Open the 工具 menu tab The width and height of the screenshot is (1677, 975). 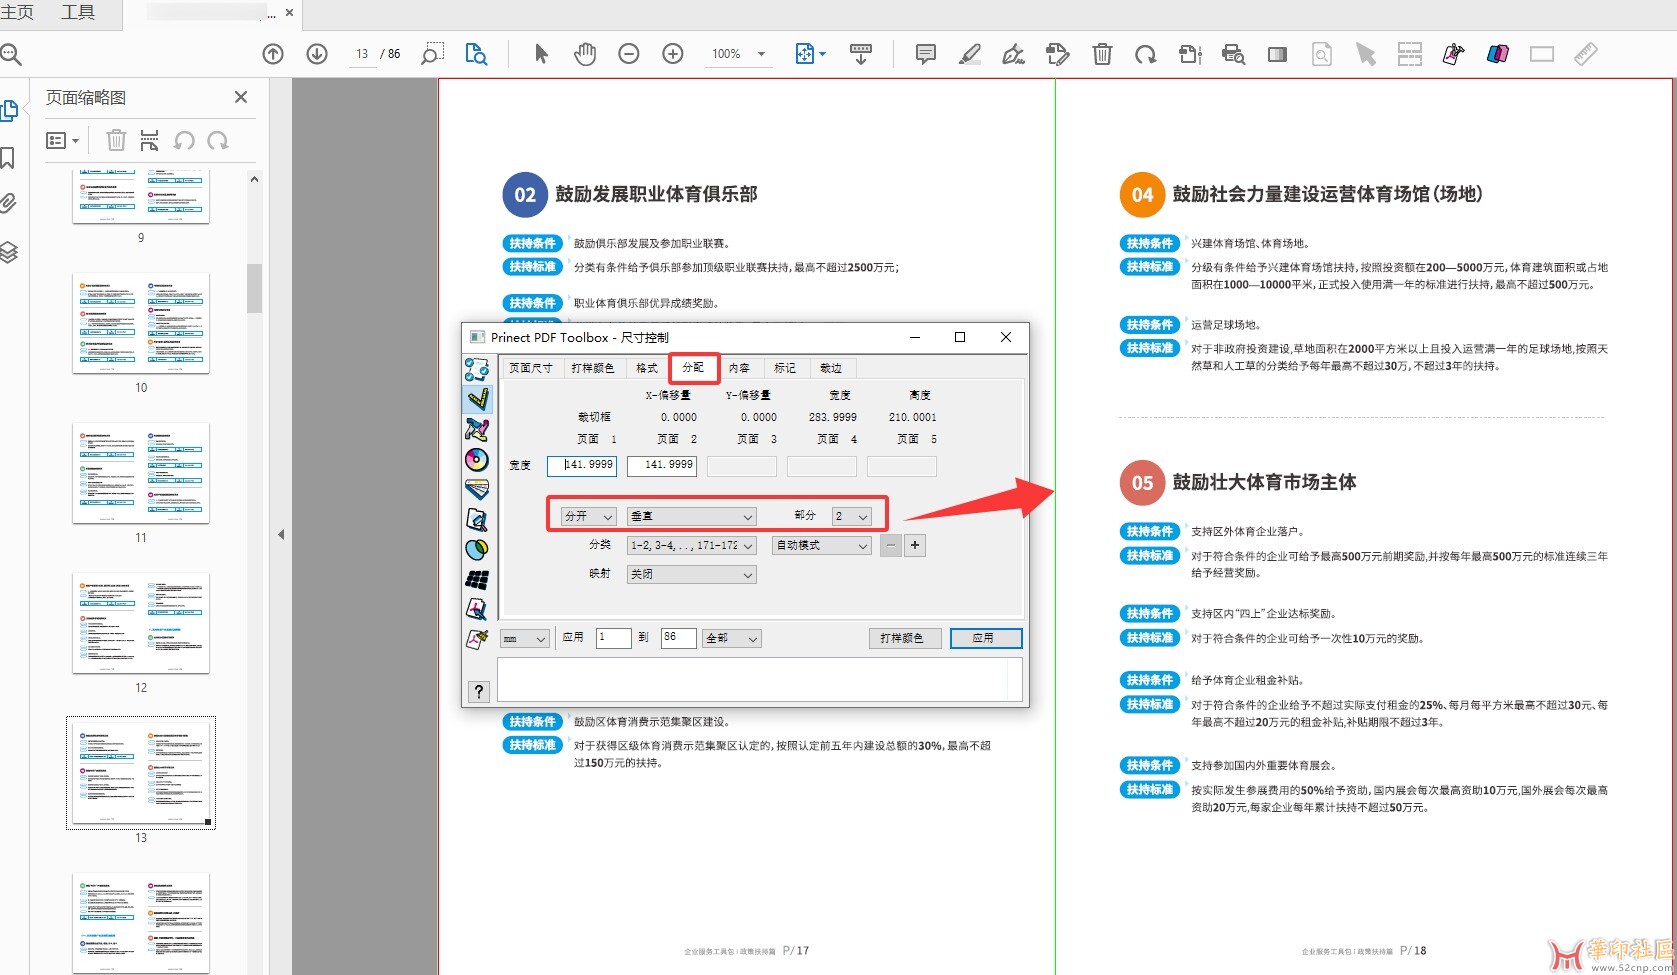tap(78, 13)
